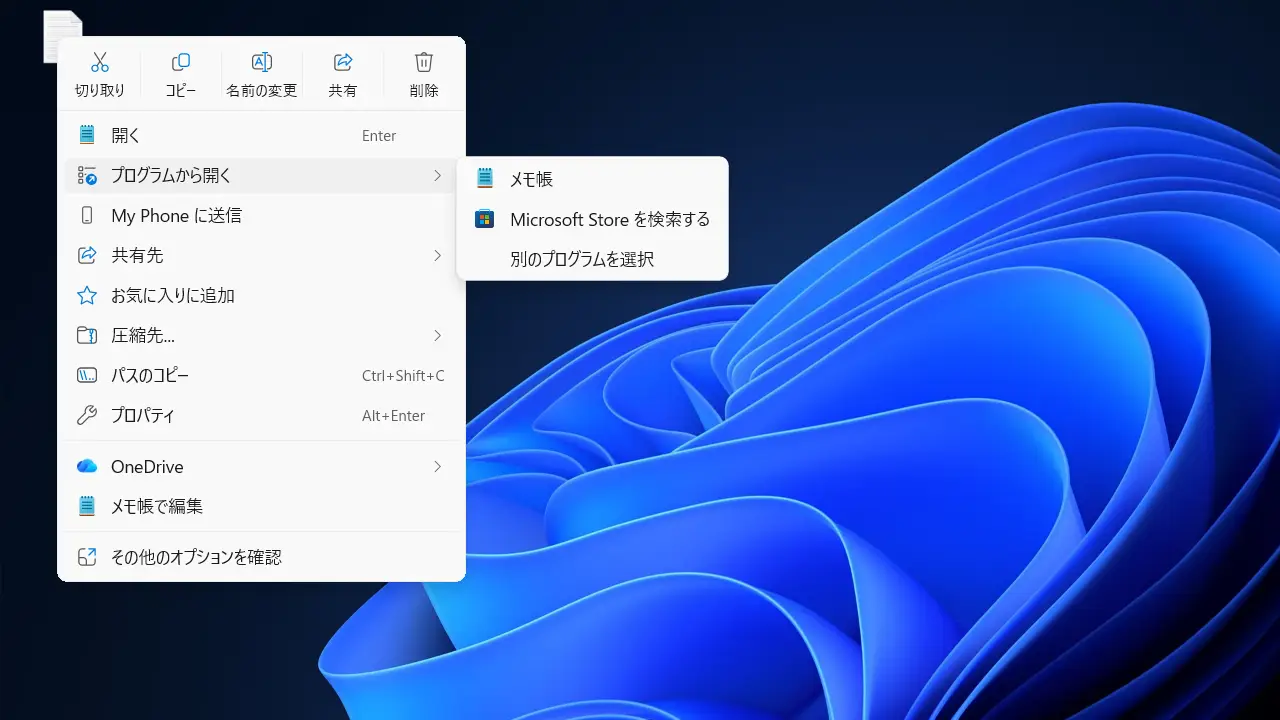
Task: Click My Phone に送信 phone icon
Action: (x=87, y=216)
